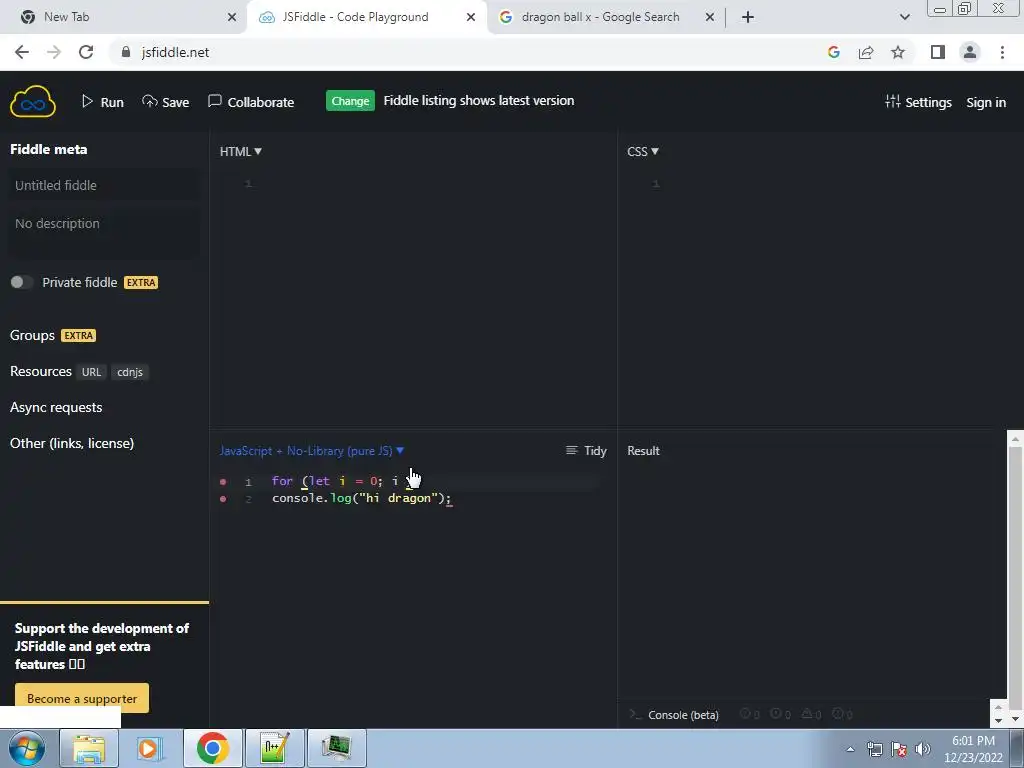
Task: Click the Untitled fiddle title field
Action: point(104,185)
